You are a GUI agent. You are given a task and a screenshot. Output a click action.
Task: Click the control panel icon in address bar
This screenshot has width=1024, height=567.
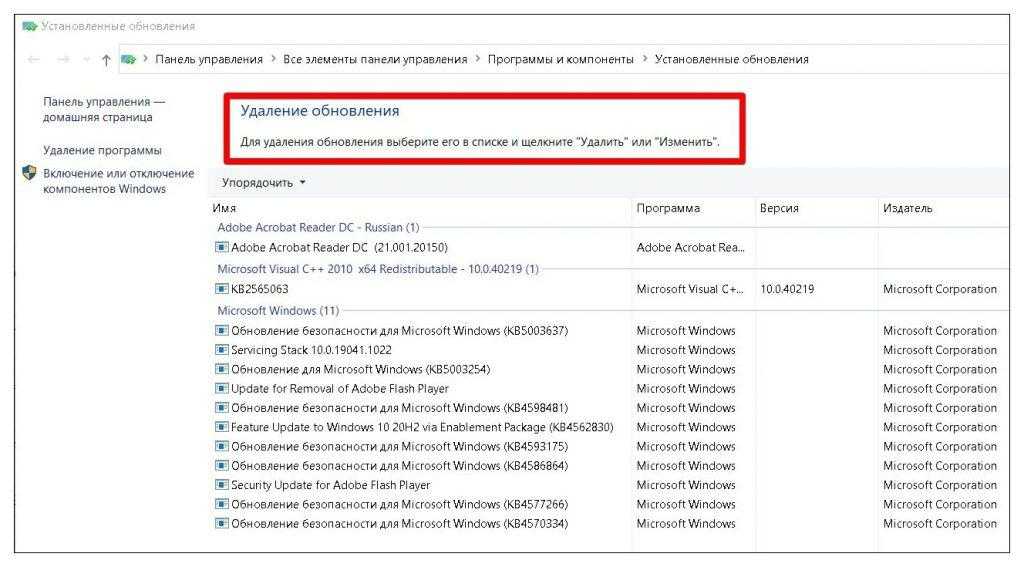coord(128,60)
